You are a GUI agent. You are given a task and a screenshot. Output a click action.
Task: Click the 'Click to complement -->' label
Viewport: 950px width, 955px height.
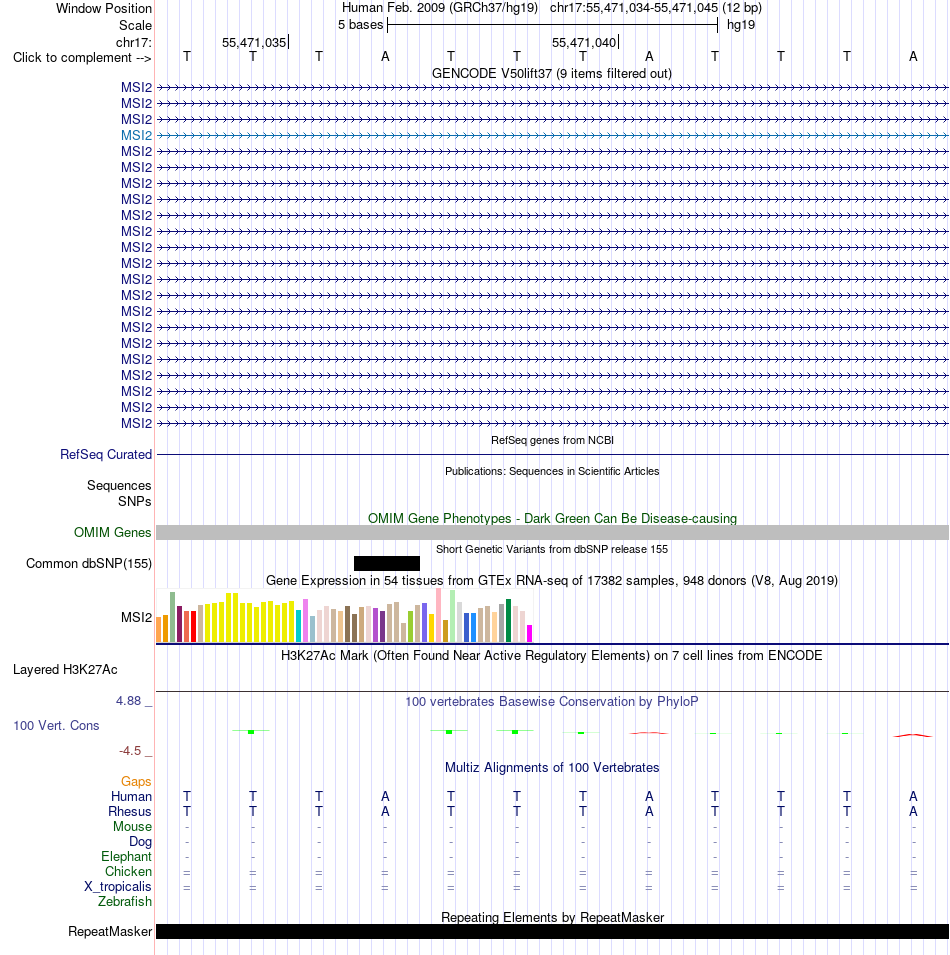pyautogui.click(x=82, y=58)
